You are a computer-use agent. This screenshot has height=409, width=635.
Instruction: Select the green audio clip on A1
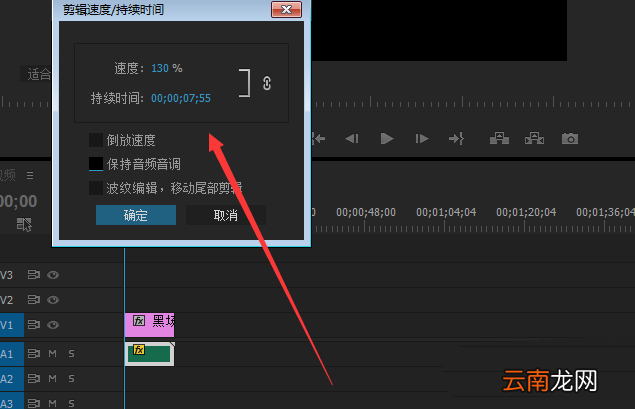tap(149, 354)
